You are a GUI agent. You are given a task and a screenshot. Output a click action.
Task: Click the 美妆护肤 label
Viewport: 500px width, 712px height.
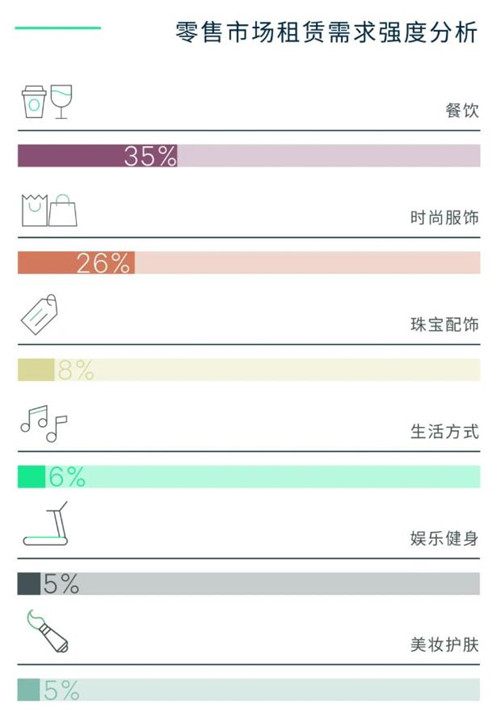click(x=445, y=645)
